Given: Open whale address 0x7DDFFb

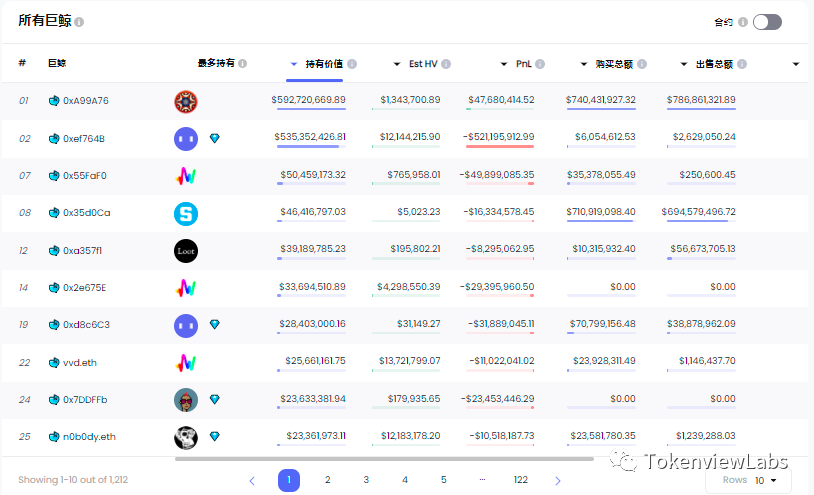Looking at the screenshot, I should pos(85,400).
